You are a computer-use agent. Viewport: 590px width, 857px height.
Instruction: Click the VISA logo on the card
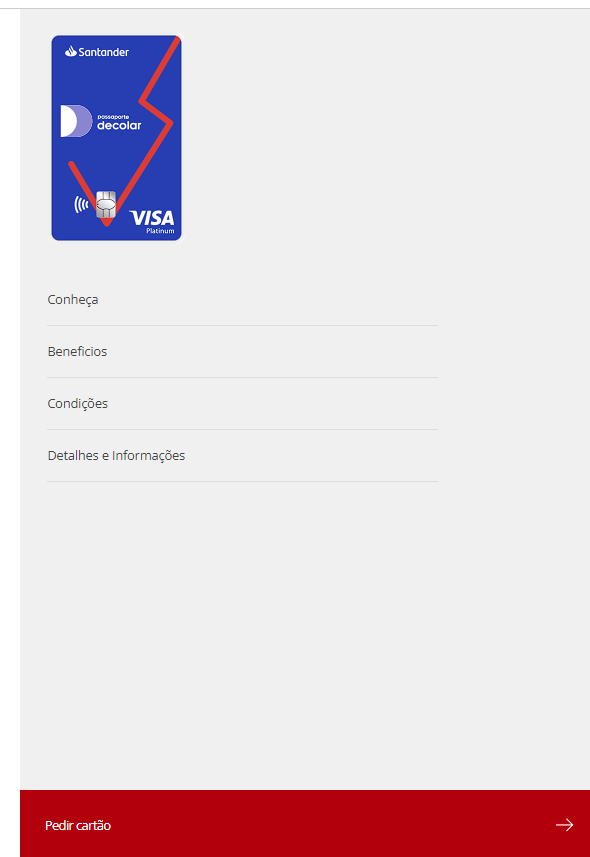pyautogui.click(x=152, y=218)
